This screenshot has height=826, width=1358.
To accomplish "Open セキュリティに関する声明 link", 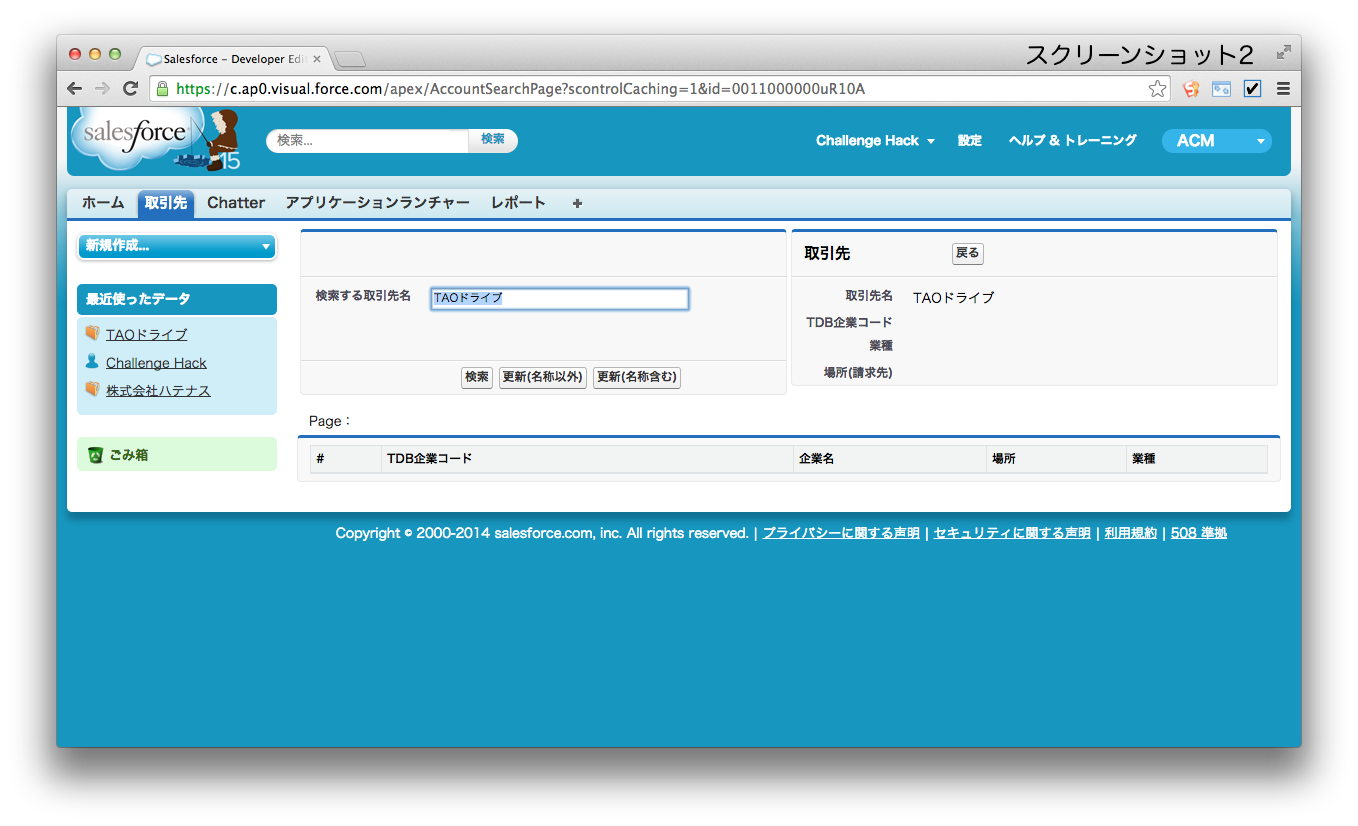I will tap(1012, 533).
